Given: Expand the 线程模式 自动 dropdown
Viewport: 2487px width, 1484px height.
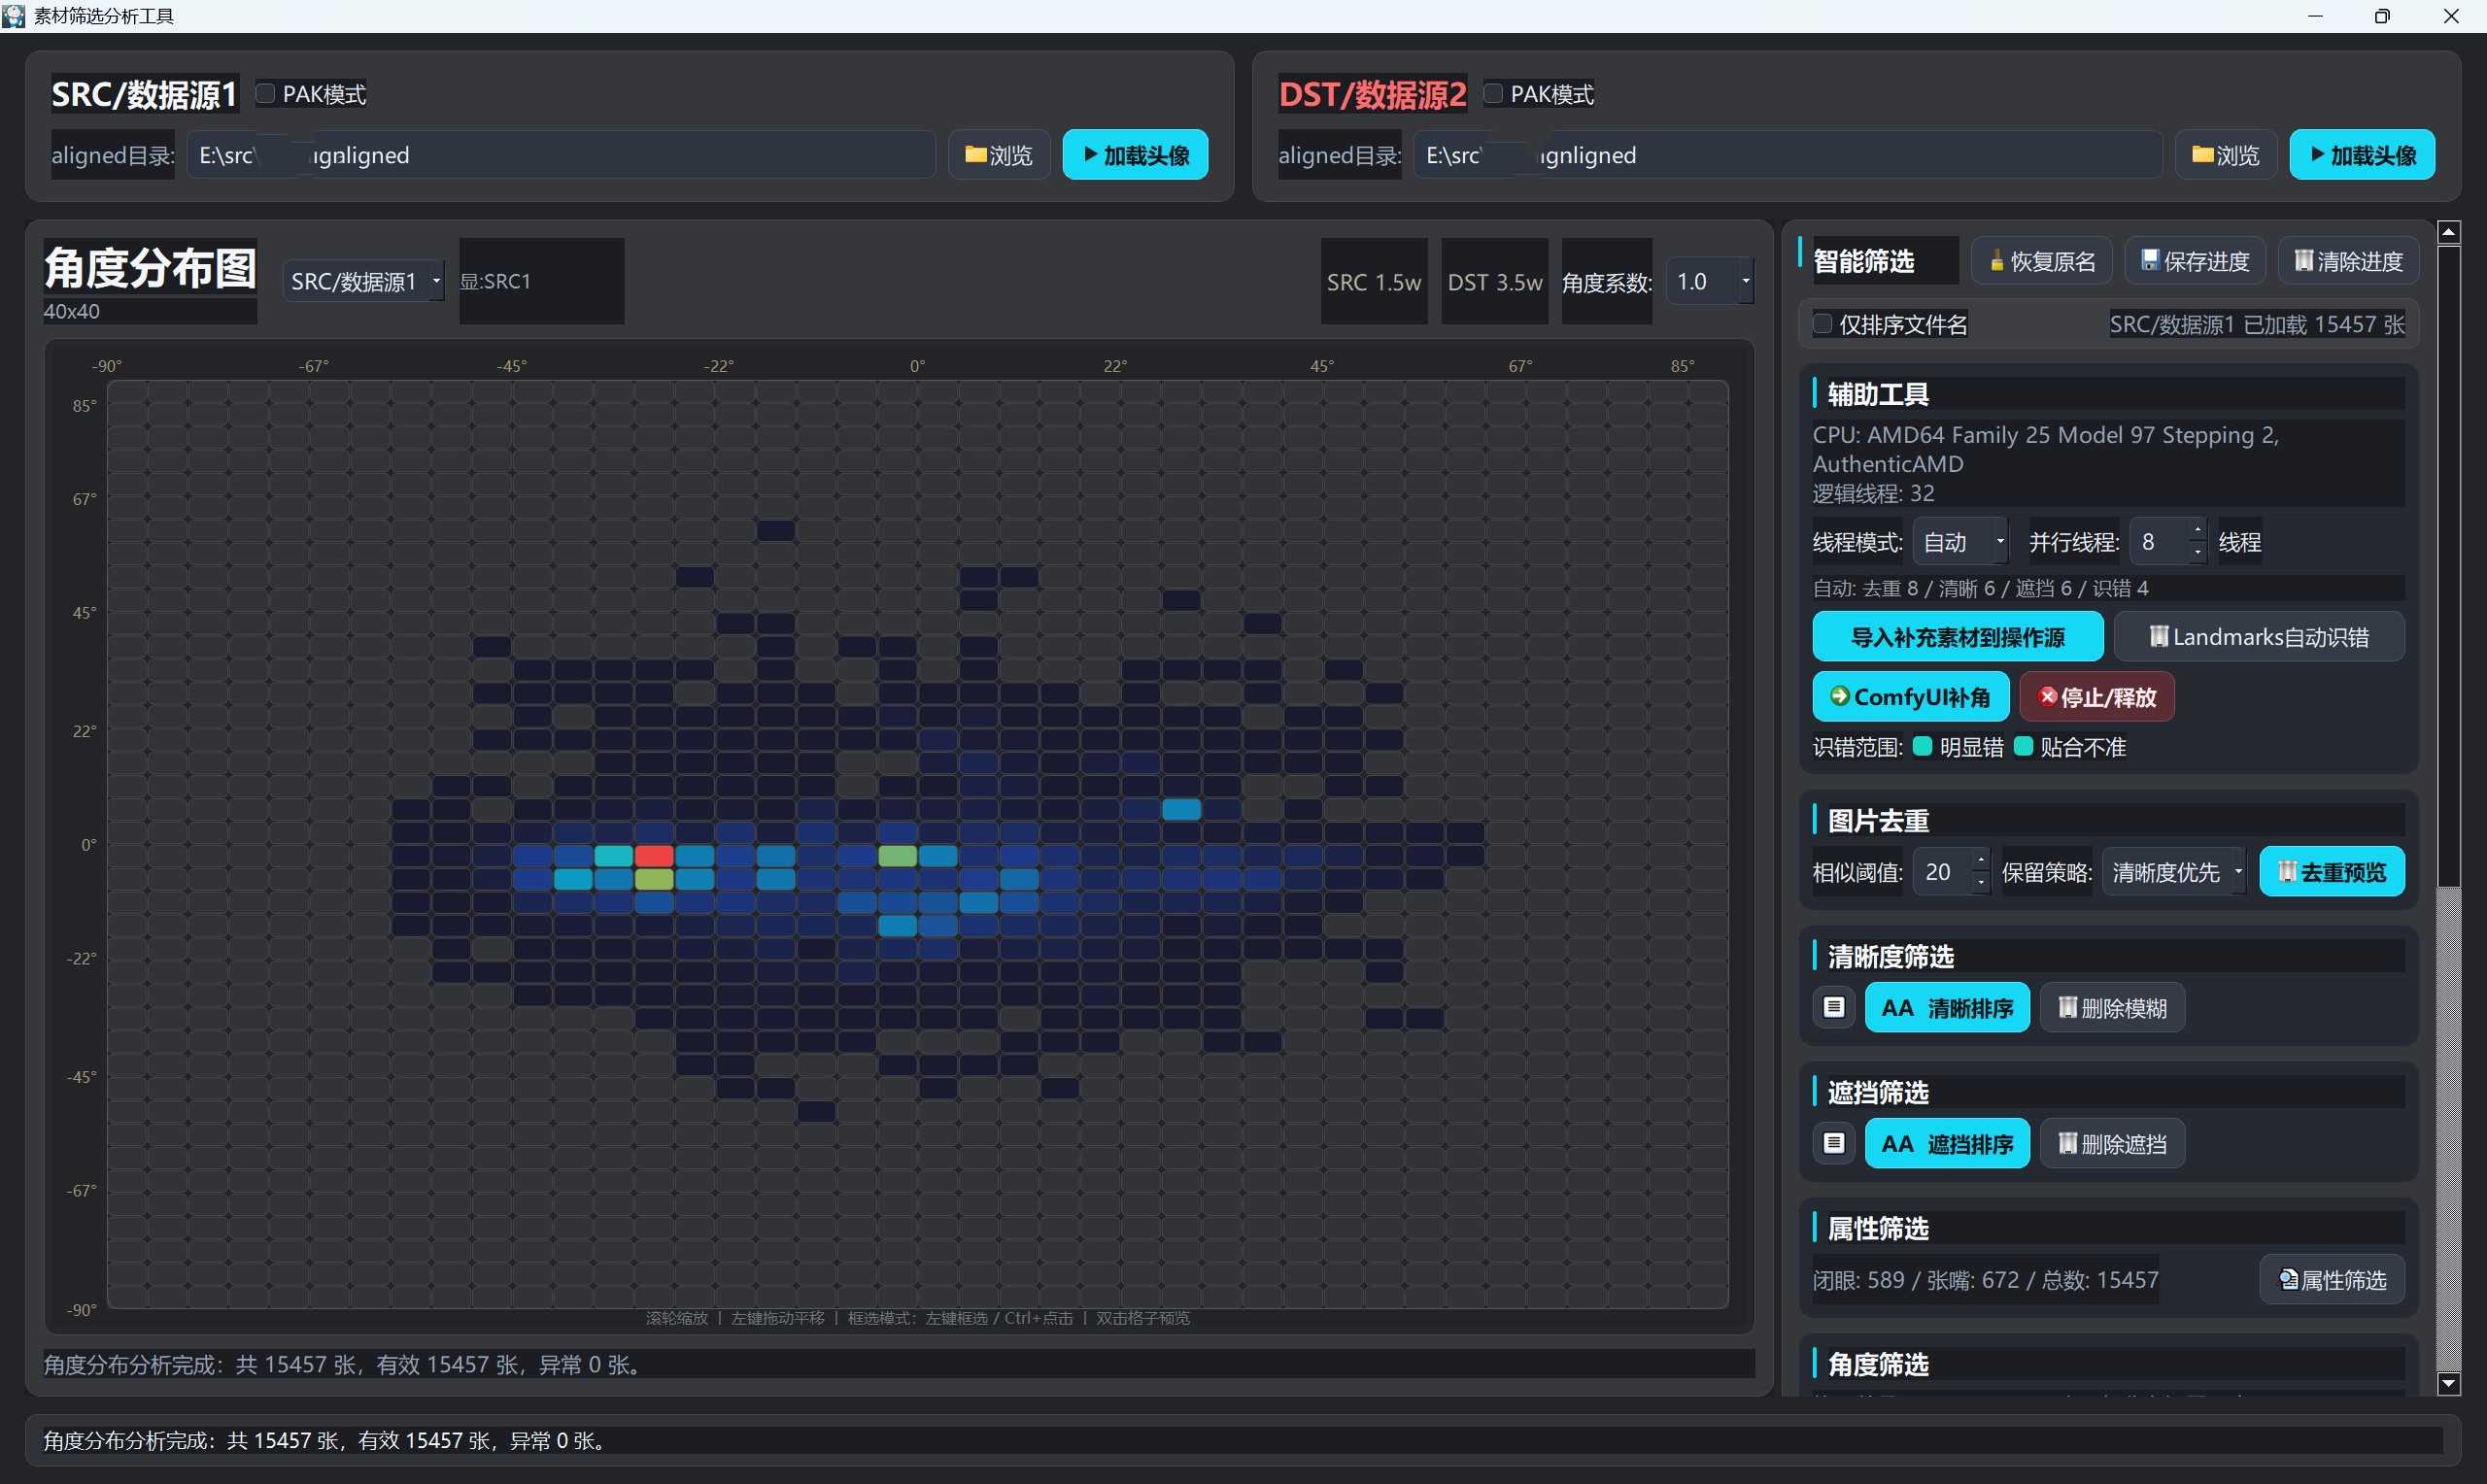Looking at the screenshot, I should [x=1960, y=542].
